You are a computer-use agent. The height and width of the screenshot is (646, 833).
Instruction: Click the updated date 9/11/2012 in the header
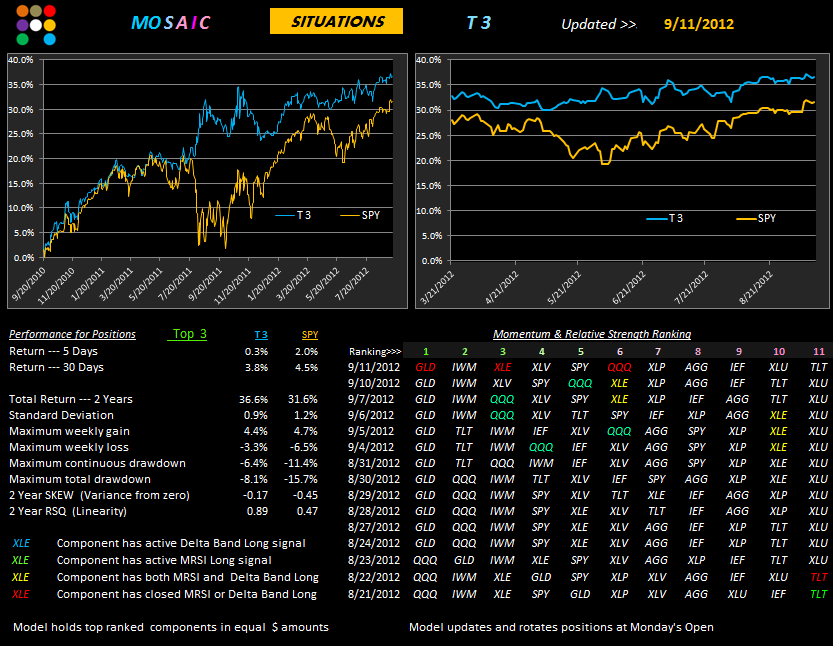(699, 24)
